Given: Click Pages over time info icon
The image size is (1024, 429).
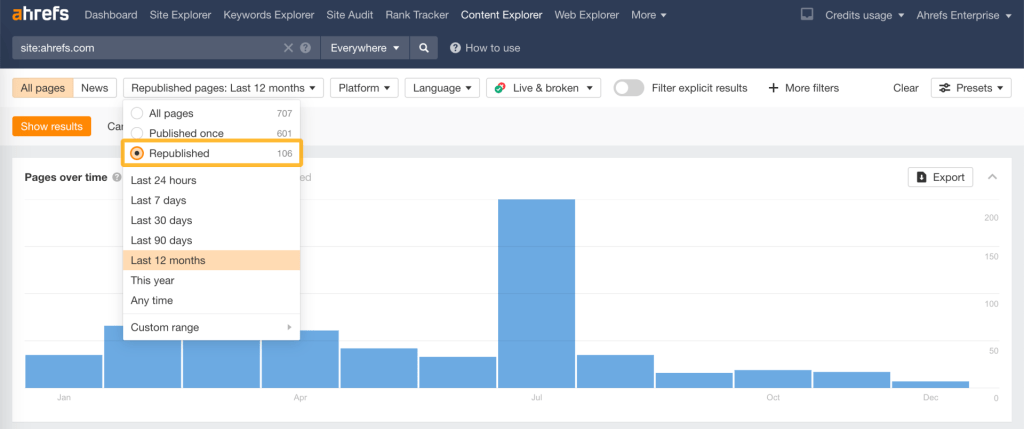Looking at the screenshot, I should 117,177.
